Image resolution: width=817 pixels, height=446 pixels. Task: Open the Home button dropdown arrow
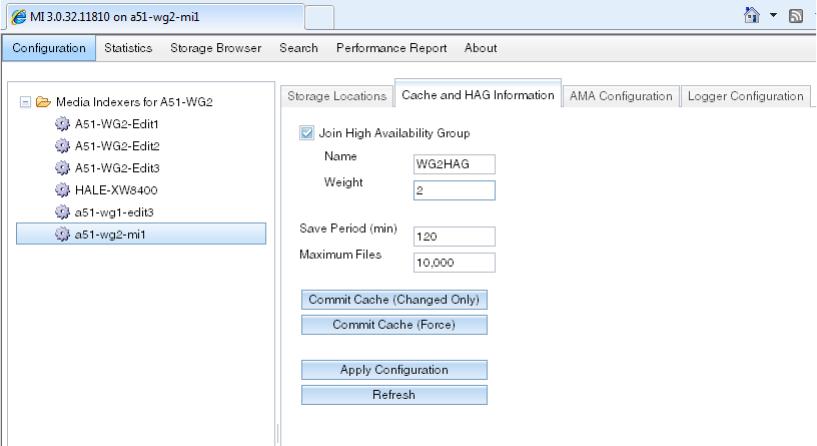(773, 16)
